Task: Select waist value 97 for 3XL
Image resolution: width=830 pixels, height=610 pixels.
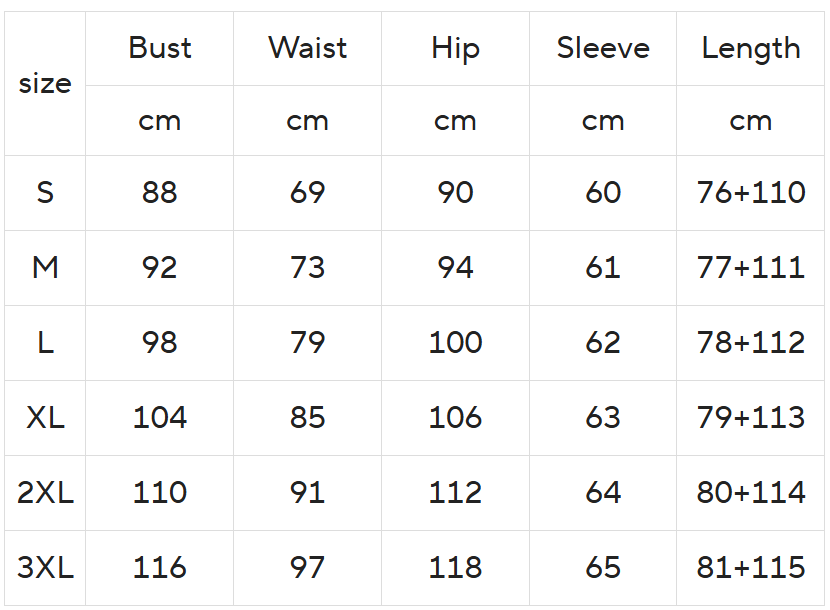Action: [308, 567]
